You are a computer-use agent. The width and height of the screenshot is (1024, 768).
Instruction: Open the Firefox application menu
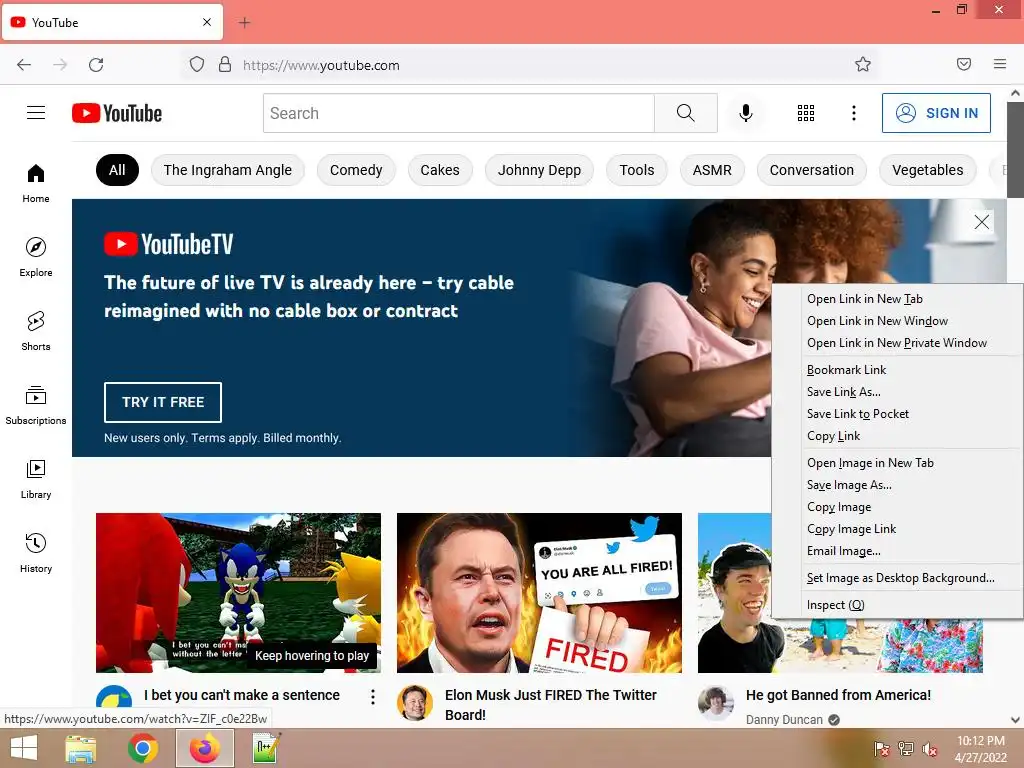tap(1000, 64)
